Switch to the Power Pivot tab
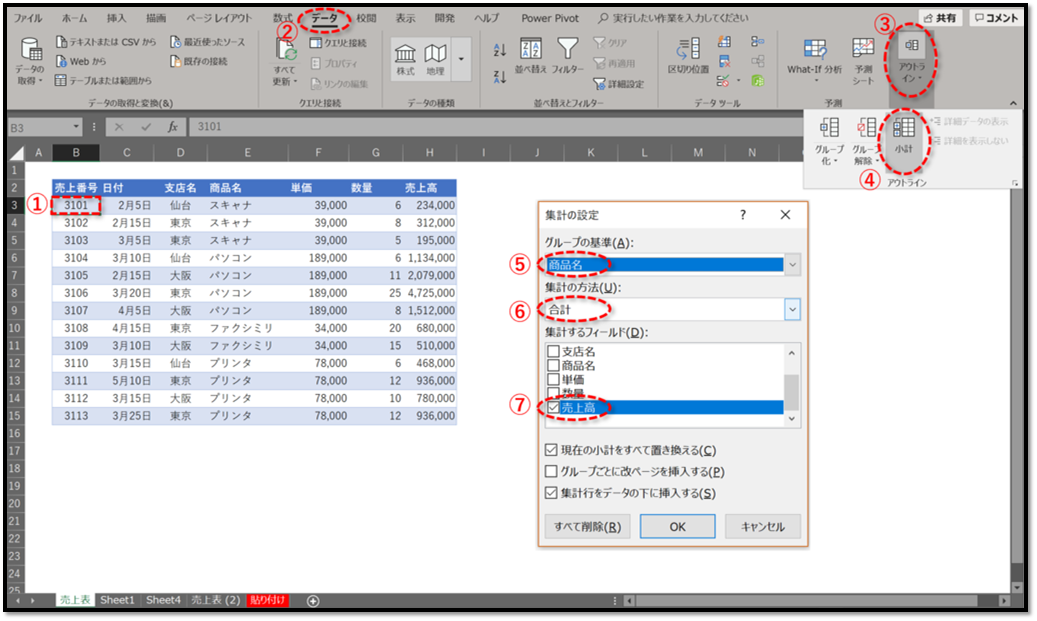Image resolution: width=1037 pixels, height=621 pixels. (550, 19)
